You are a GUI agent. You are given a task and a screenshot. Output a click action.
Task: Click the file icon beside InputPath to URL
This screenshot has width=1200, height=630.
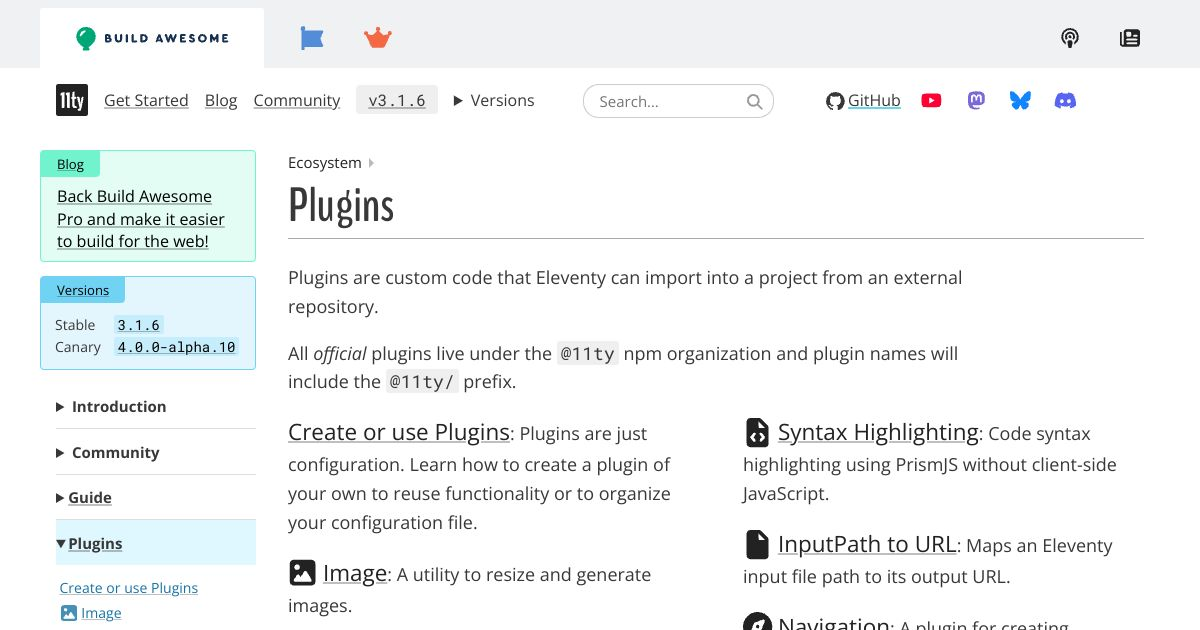(757, 544)
